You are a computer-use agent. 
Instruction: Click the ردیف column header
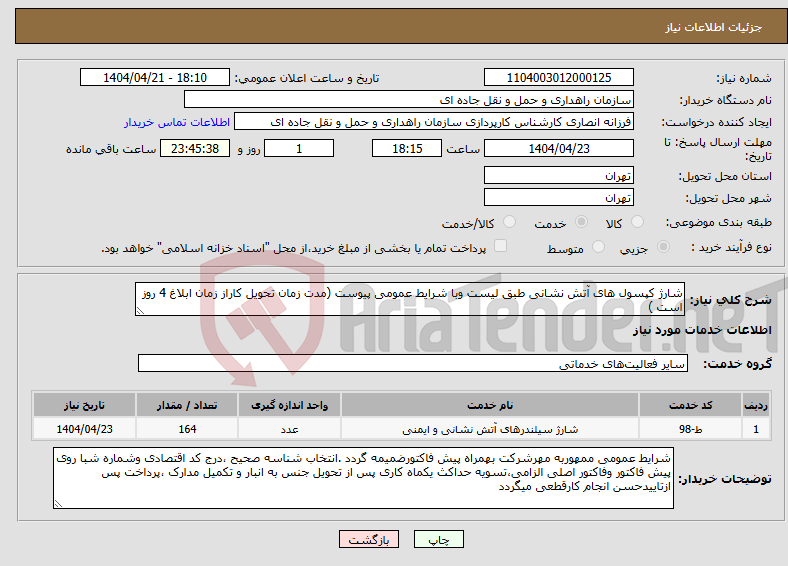click(755, 405)
